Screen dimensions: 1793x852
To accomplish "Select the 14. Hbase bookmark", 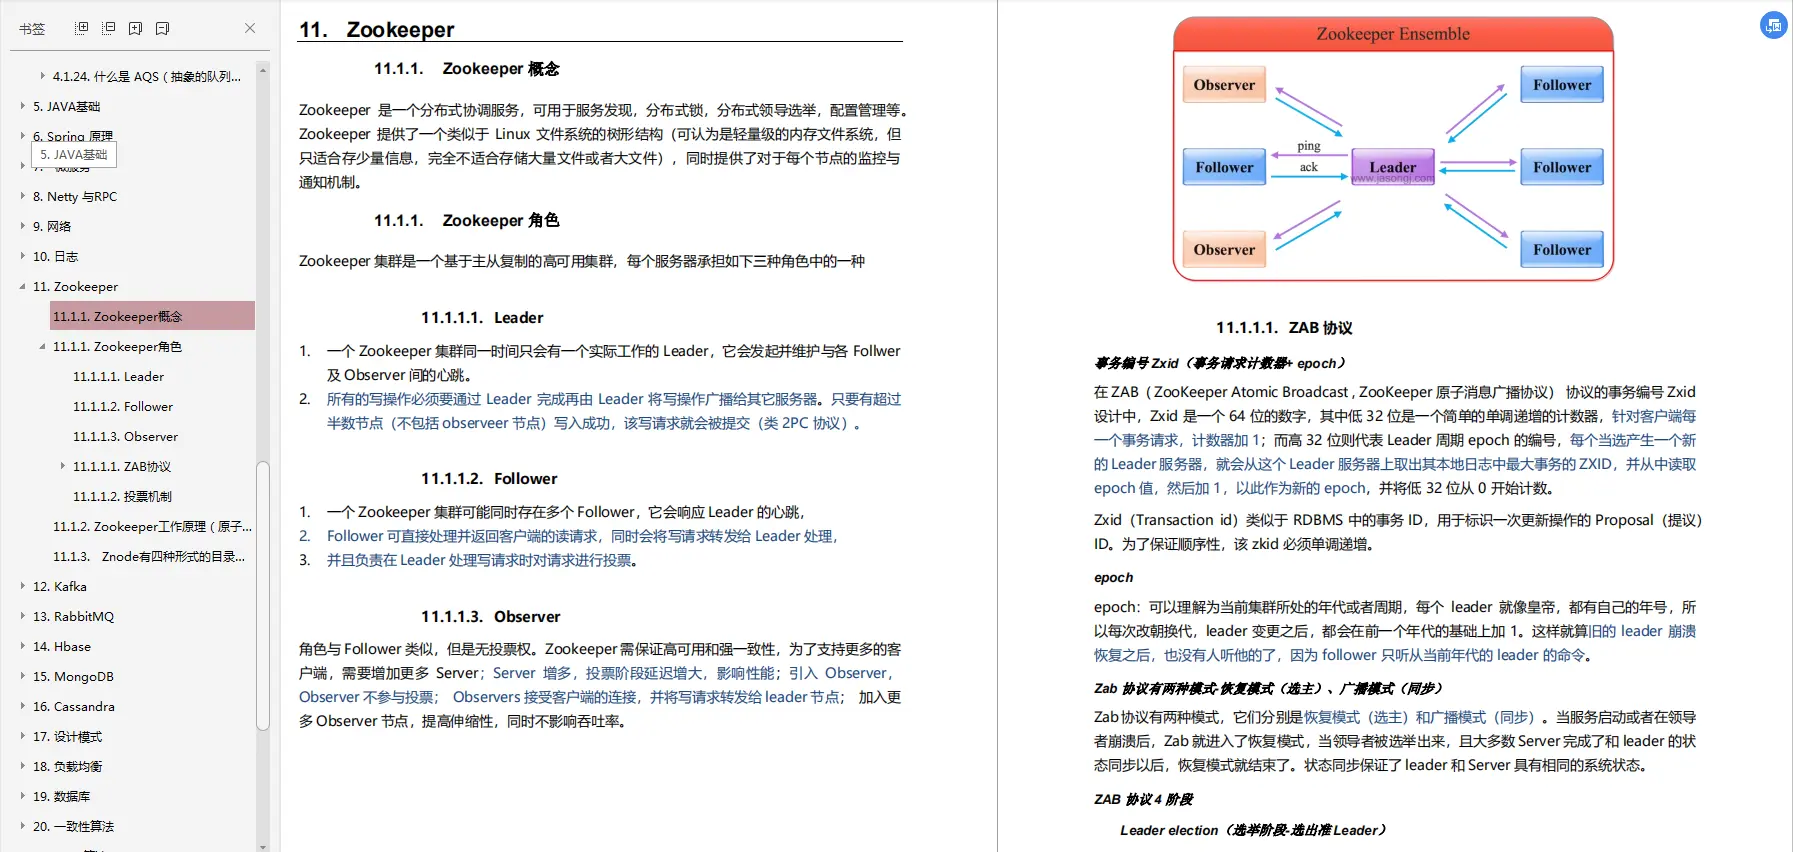I will point(61,646).
